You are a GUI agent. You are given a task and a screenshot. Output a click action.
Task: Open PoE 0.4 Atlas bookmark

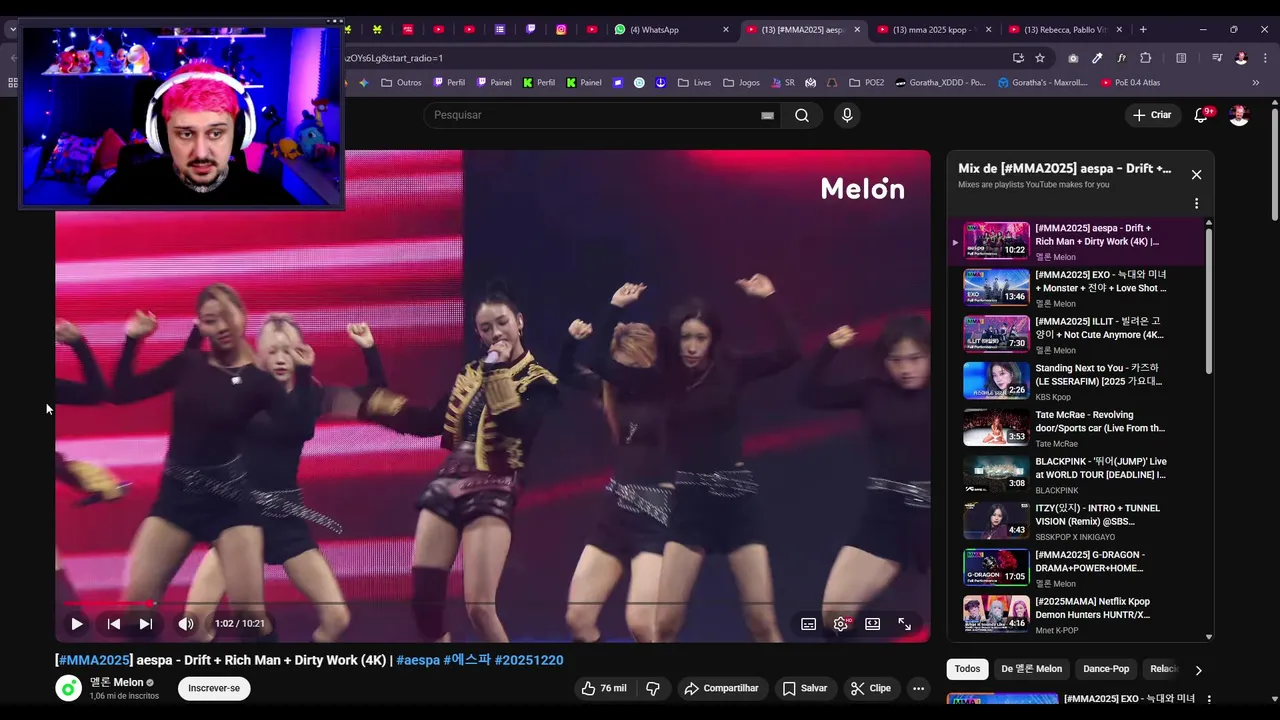1130,83
